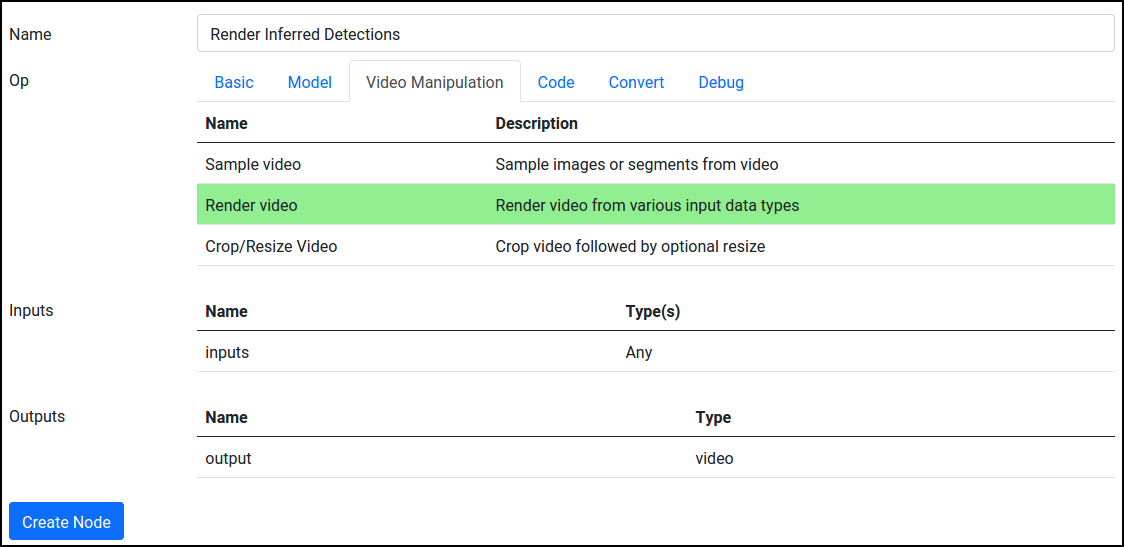The image size is (1124, 547).
Task: Switch to the Code tab
Action: click(556, 82)
